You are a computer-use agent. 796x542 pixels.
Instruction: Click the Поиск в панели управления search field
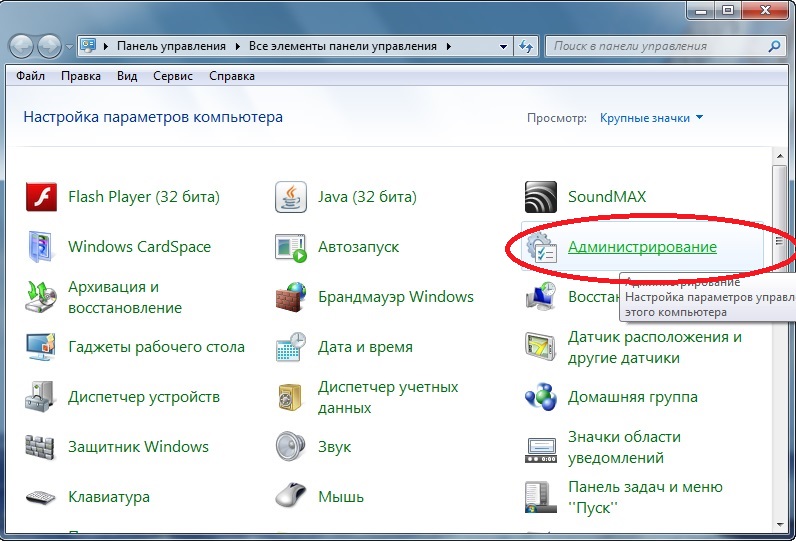pyautogui.click(x=658, y=46)
